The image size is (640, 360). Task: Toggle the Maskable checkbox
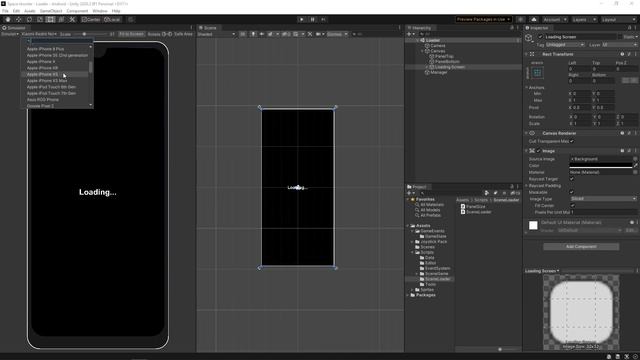click(572, 192)
